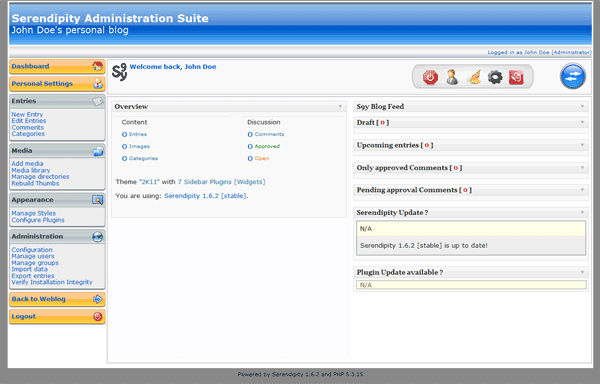Screen dimensions: 600x384
Task: Open the Configuration link under Administration
Action: coord(32,250)
